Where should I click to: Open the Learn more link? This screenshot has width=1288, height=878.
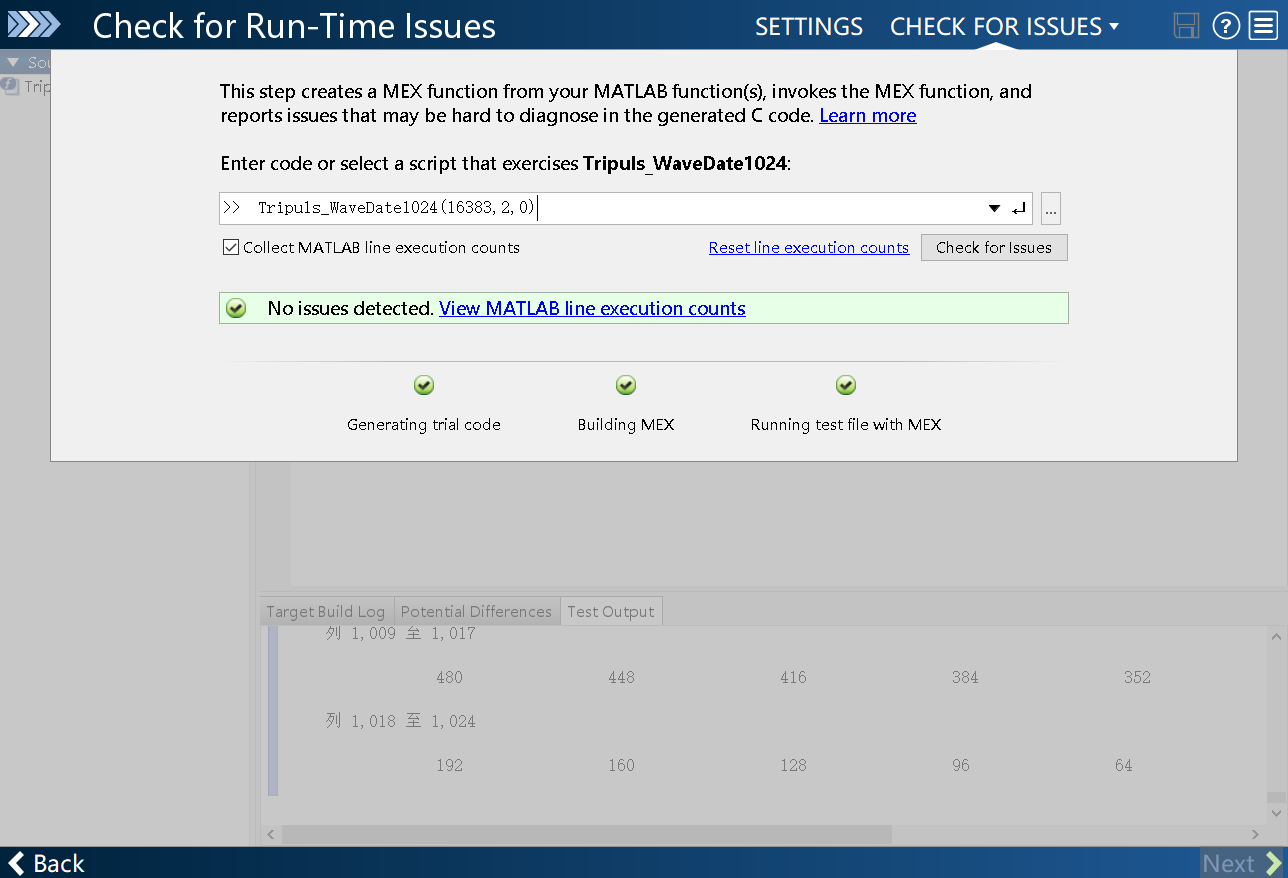pos(868,115)
